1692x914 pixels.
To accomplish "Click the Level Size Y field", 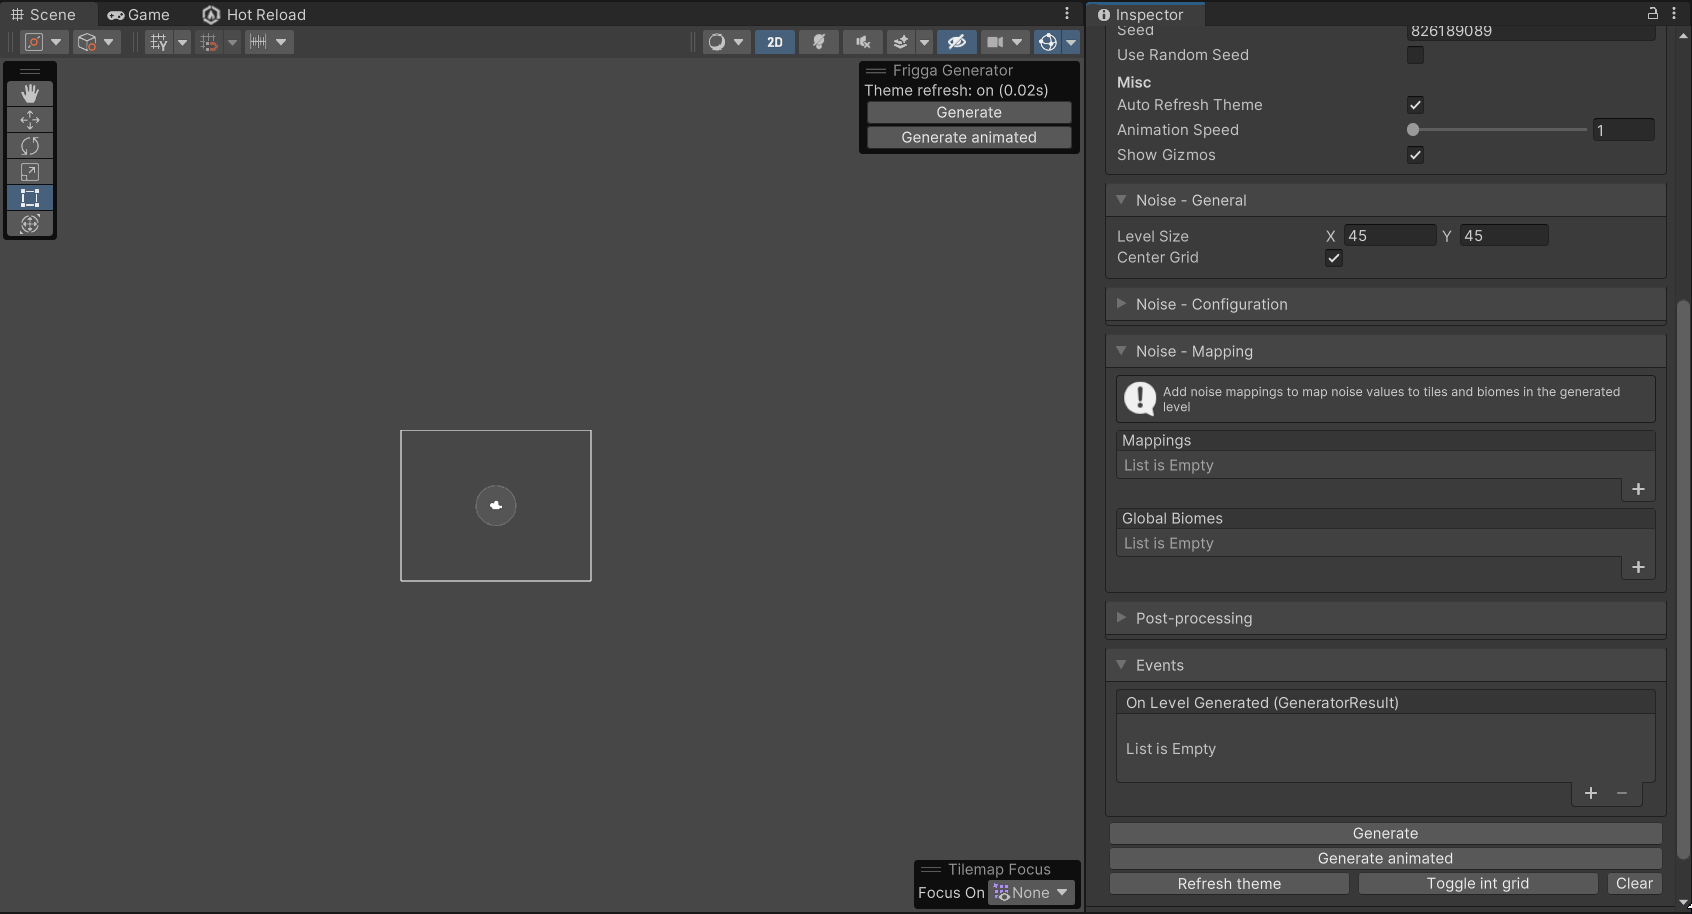I will pyautogui.click(x=1504, y=236).
